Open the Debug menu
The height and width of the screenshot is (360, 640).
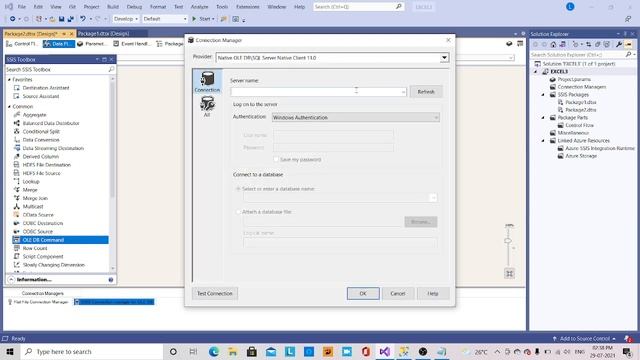134,7
